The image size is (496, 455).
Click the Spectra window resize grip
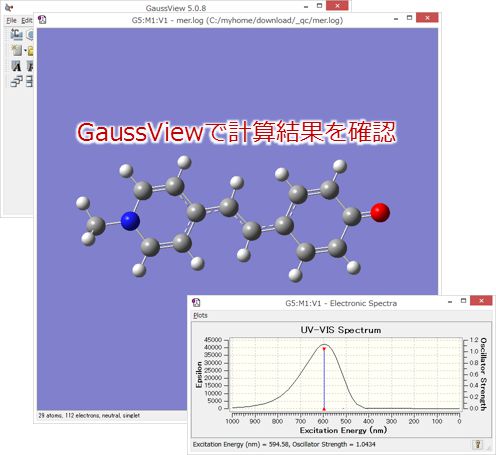point(488,447)
